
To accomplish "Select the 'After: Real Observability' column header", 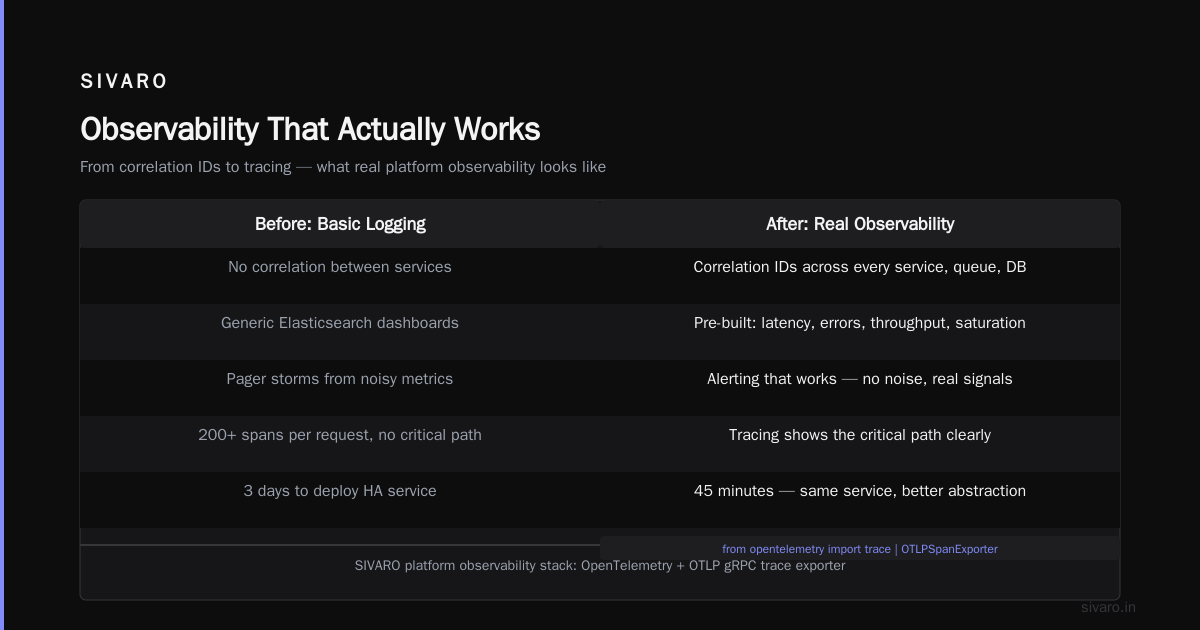I will coord(860,224).
